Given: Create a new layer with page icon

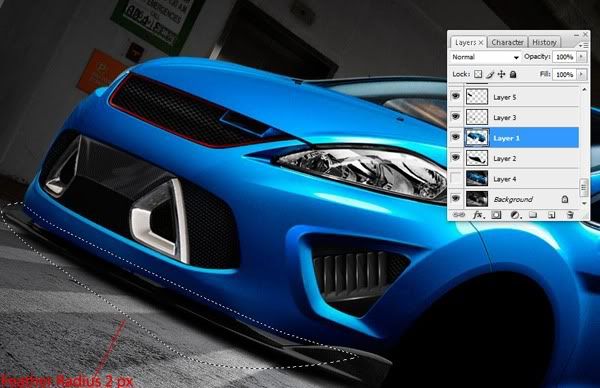Looking at the screenshot, I should tap(551, 215).
